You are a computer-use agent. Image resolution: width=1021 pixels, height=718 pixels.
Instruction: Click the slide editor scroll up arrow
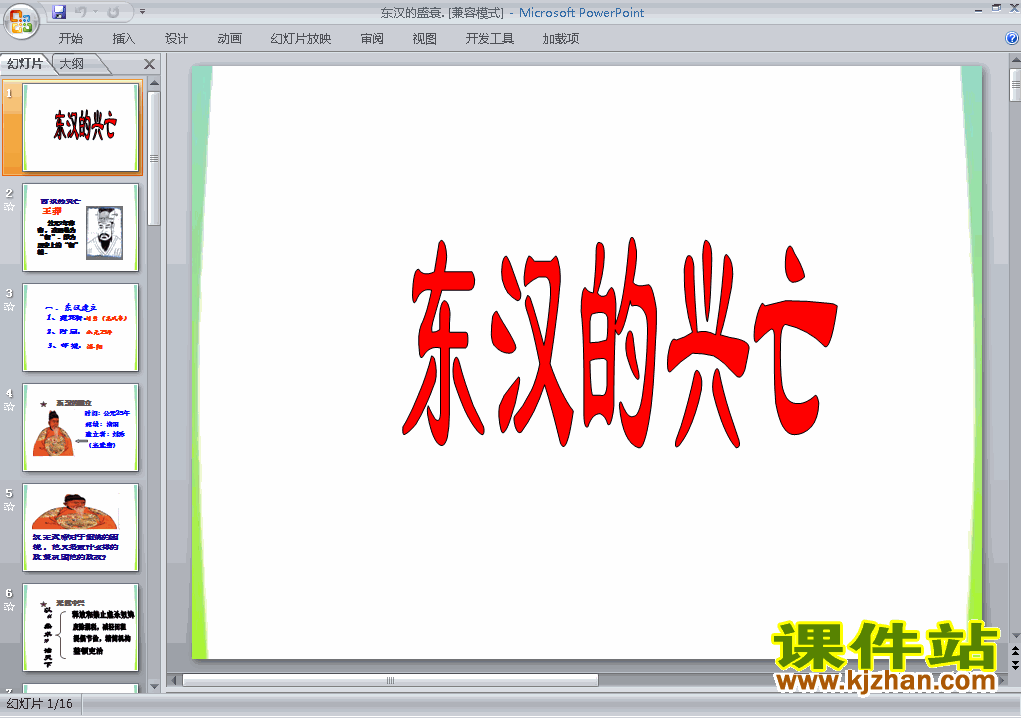pos(1015,61)
